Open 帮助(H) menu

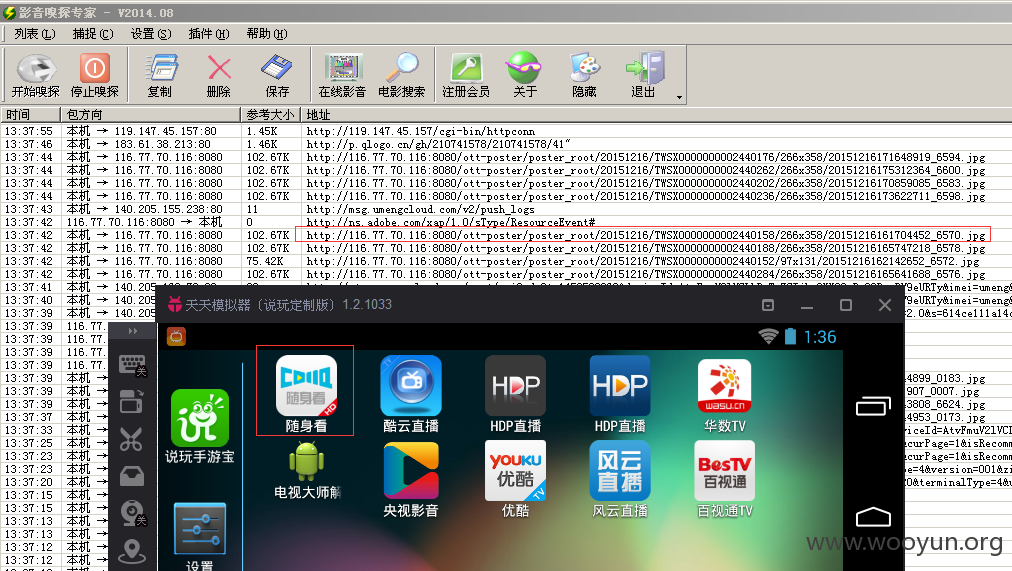(267, 34)
